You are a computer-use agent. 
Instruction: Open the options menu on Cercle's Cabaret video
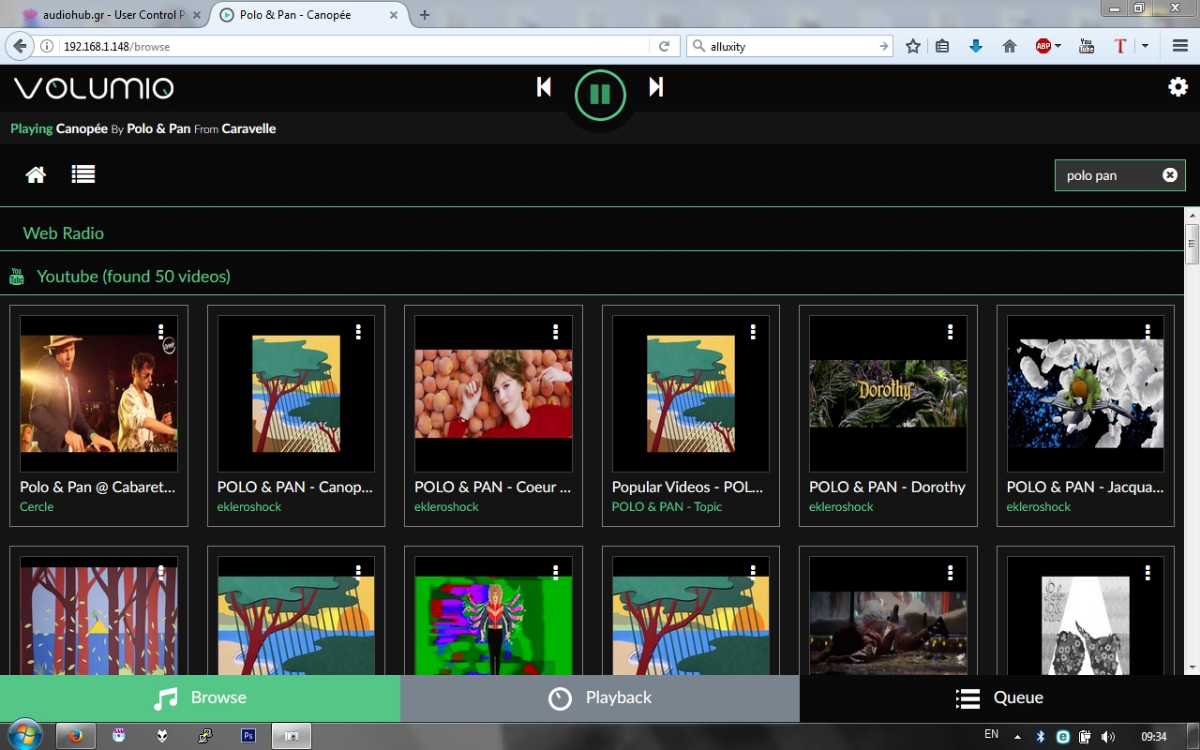pyautogui.click(x=160, y=330)
